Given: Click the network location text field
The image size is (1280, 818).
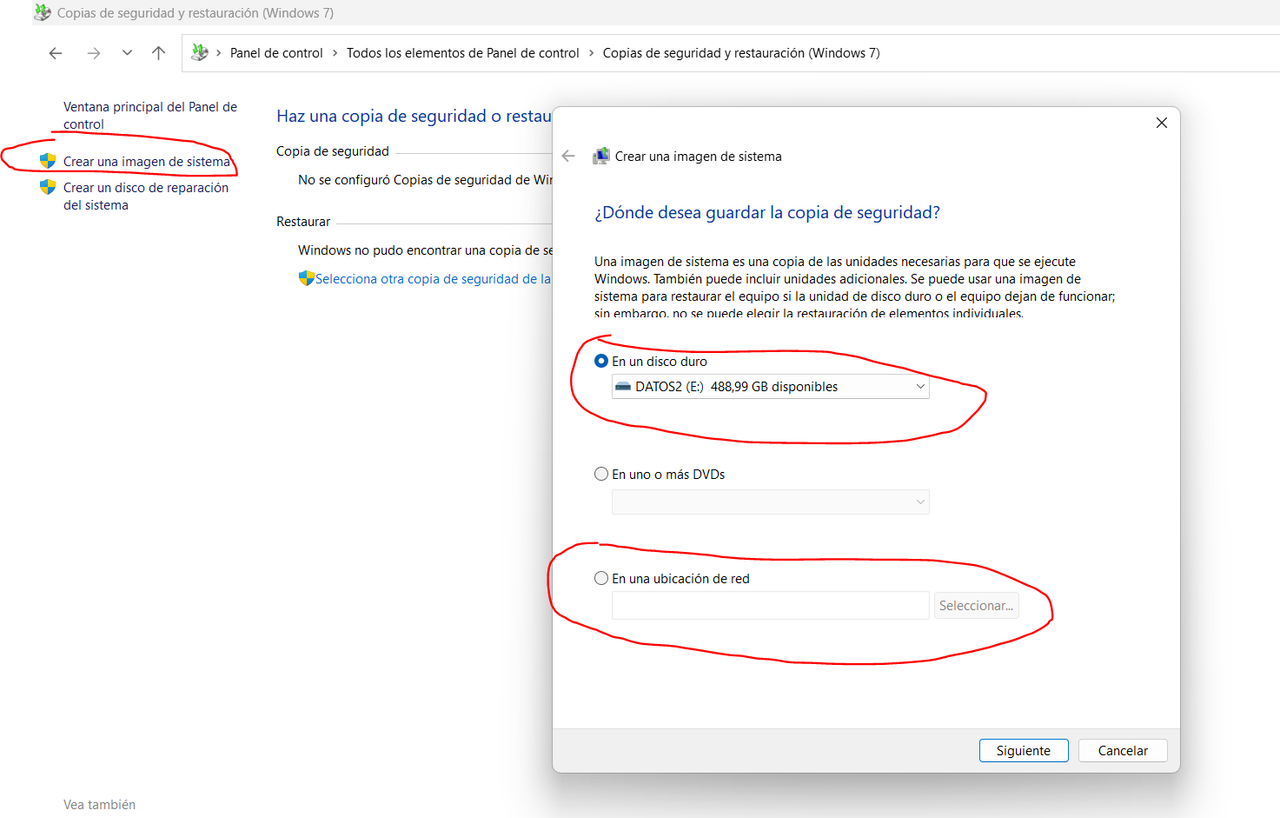Looking at the screenshot, I should point(770,605).
